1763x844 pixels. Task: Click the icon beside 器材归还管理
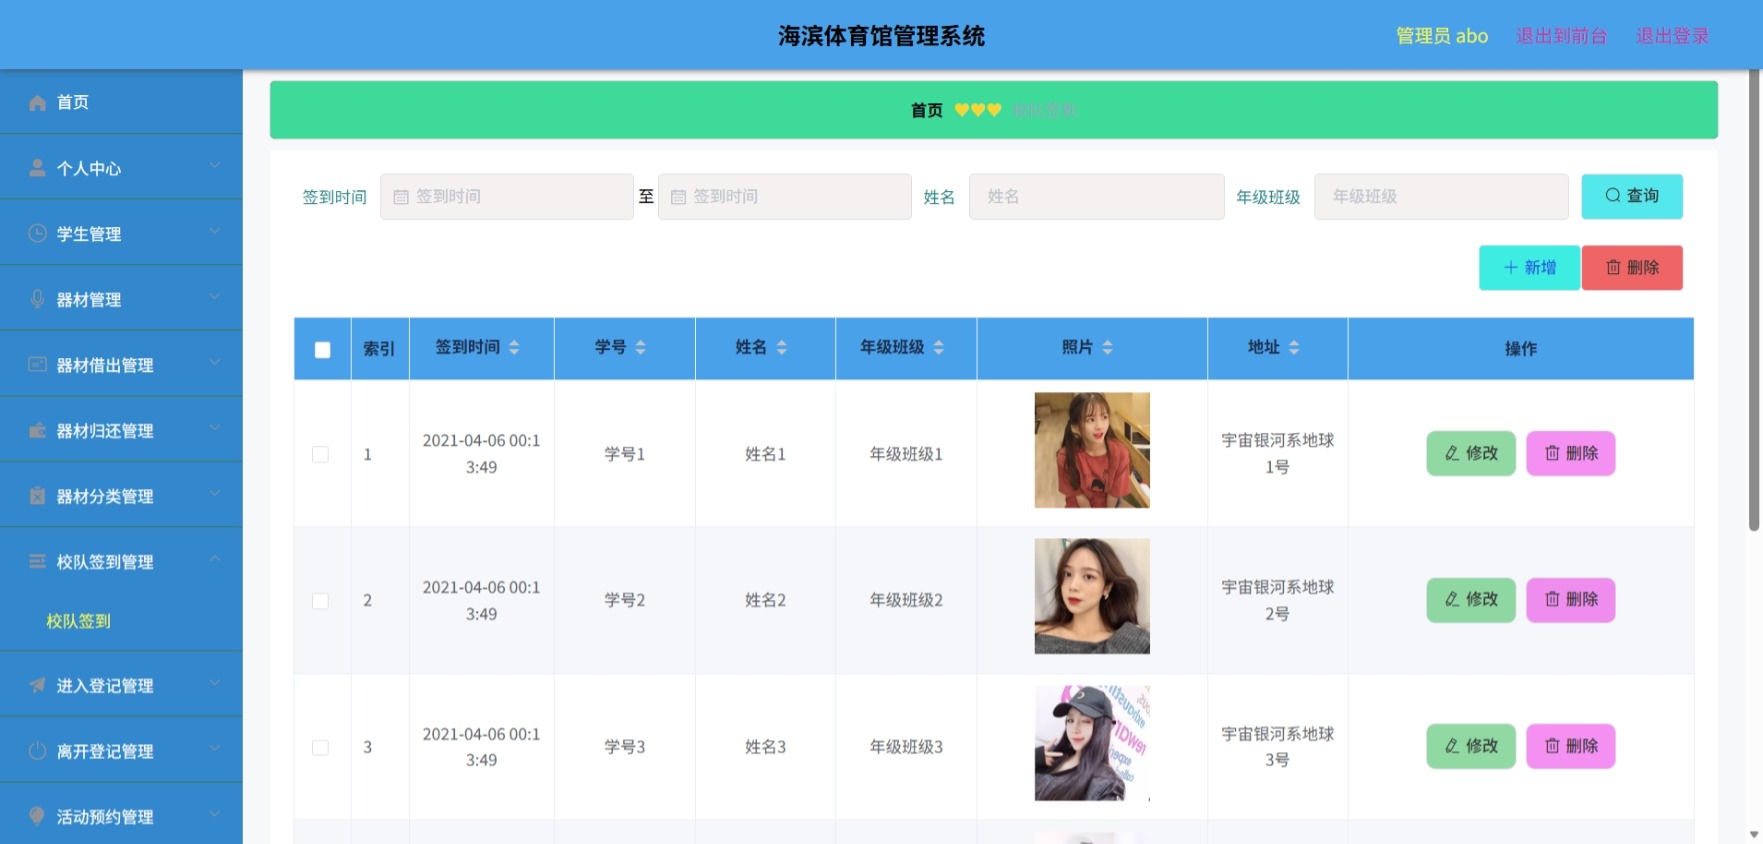point(37,430)
